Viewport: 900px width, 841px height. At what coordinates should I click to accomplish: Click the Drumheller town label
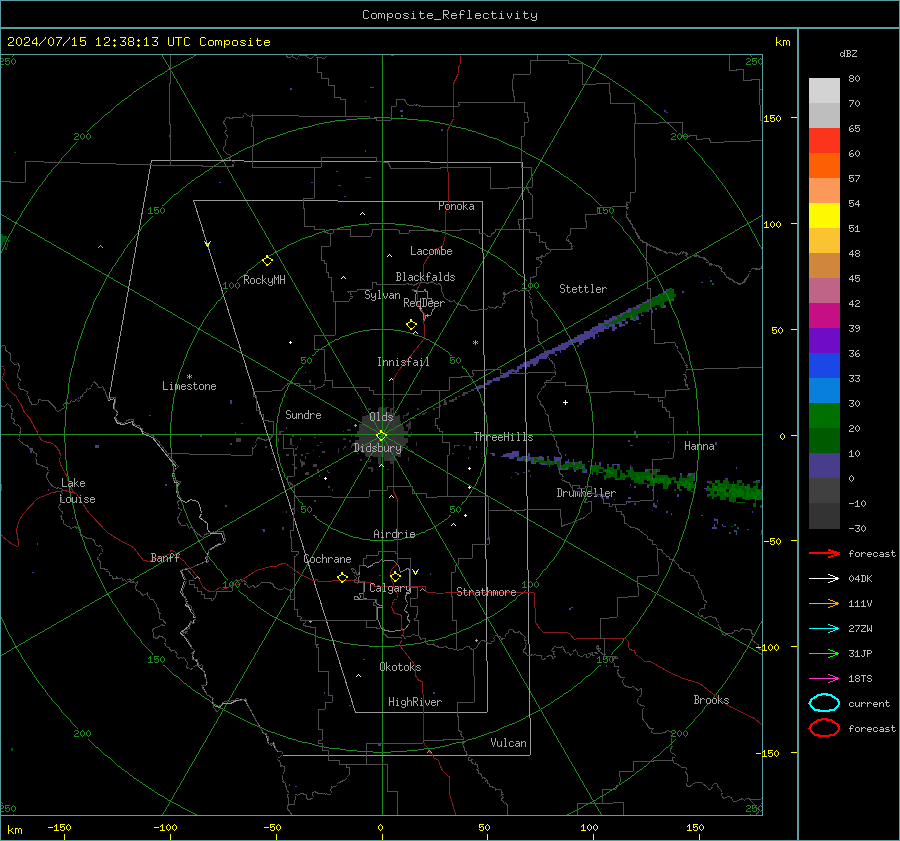pyautogui.click(x=586, y=493)
